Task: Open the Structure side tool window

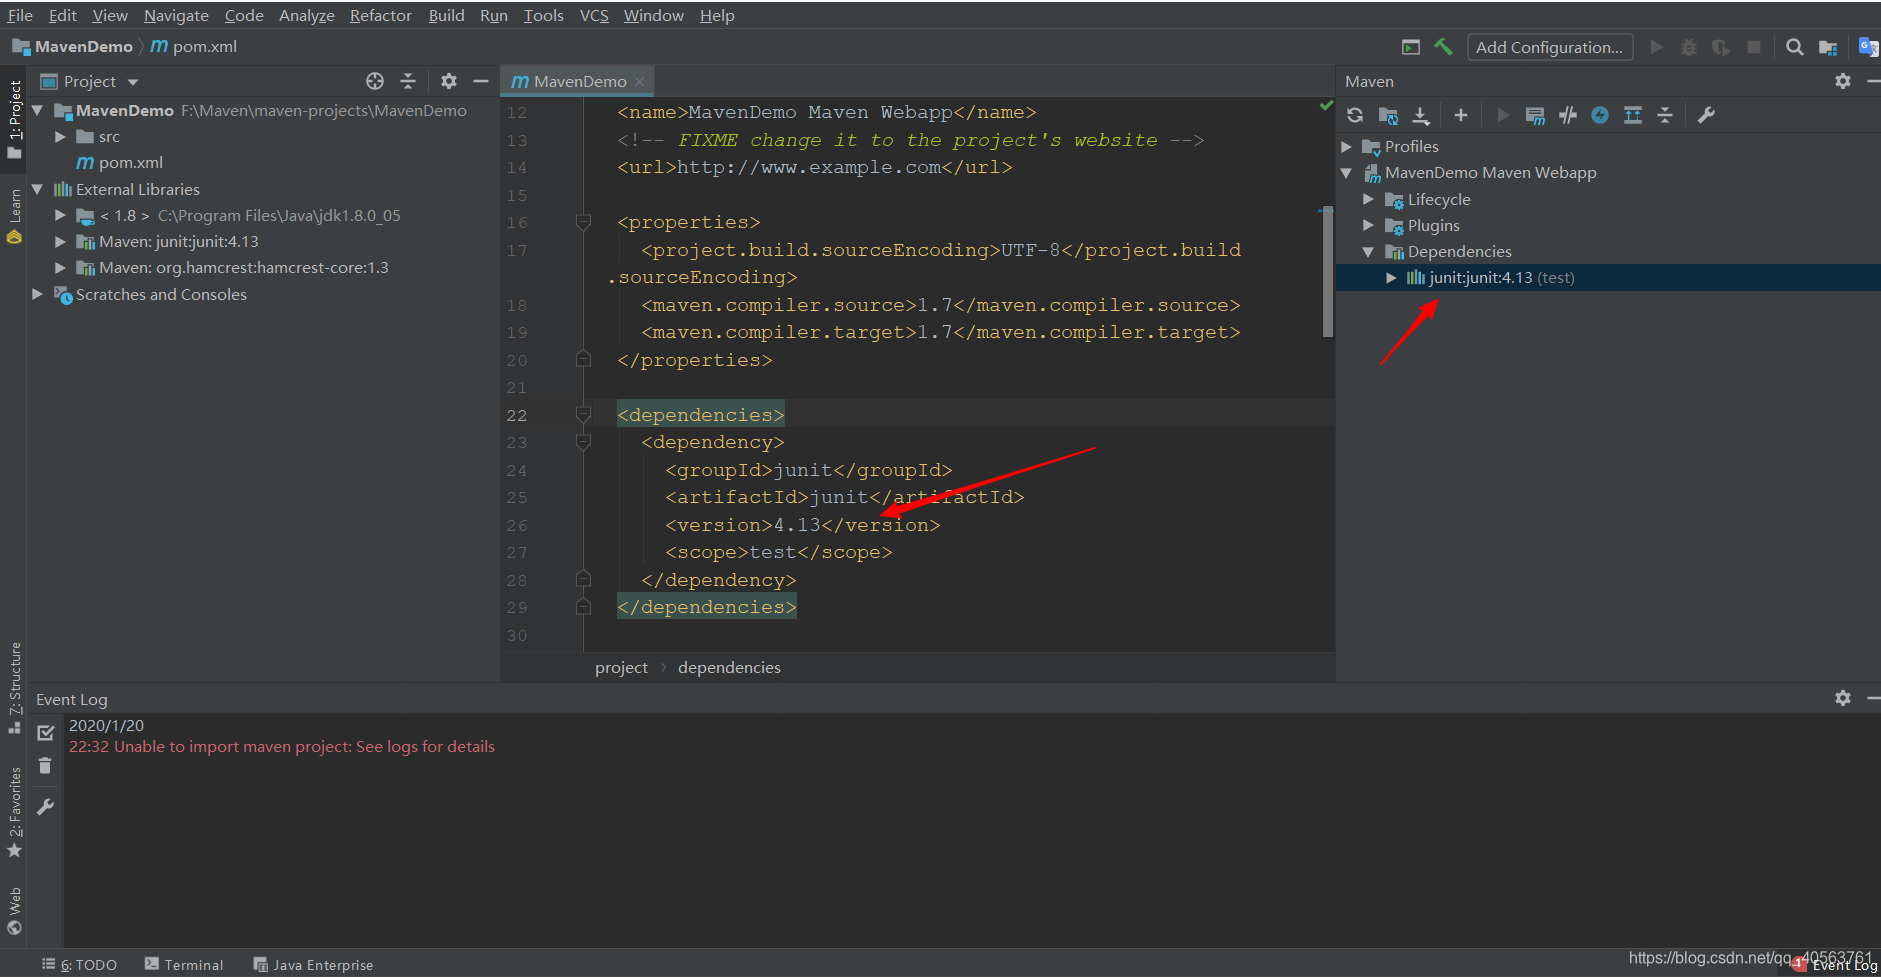Action: click(x=14, y=688)
